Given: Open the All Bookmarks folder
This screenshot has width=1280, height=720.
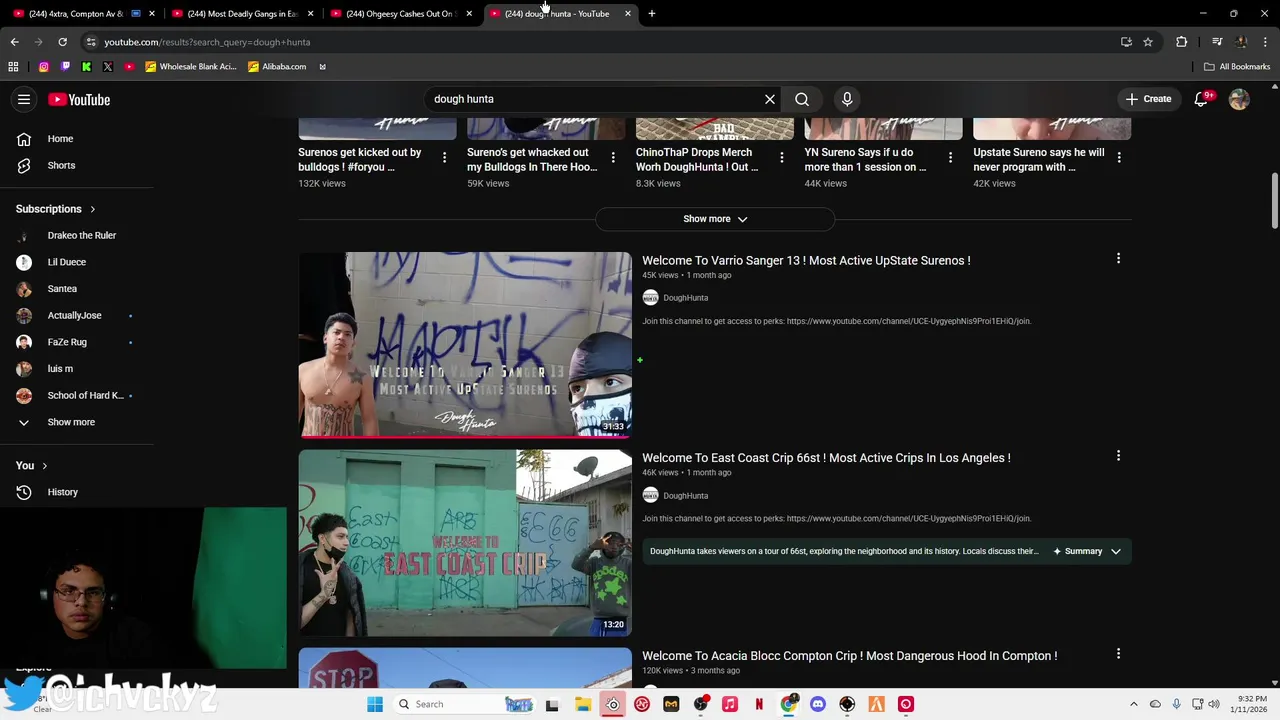Looking at the screenshot, I should coord(1237,67).
